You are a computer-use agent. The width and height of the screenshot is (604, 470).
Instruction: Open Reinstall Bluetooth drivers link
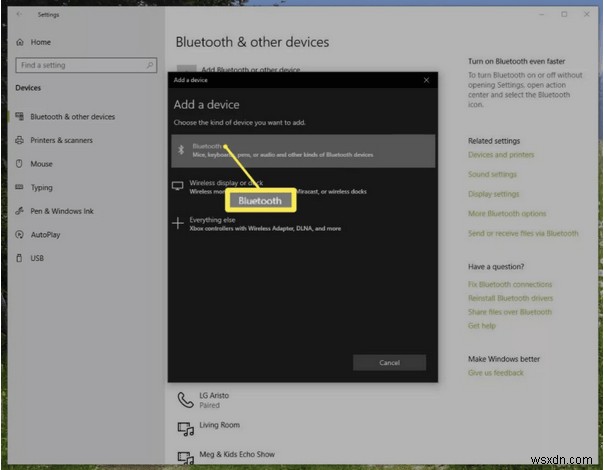[x=510, y=298]
